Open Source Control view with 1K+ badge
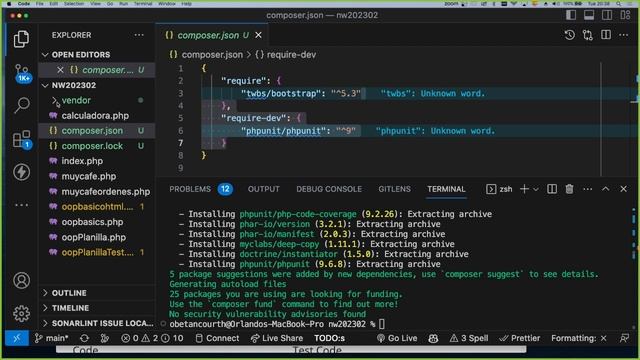 click(x=22, y=73)
